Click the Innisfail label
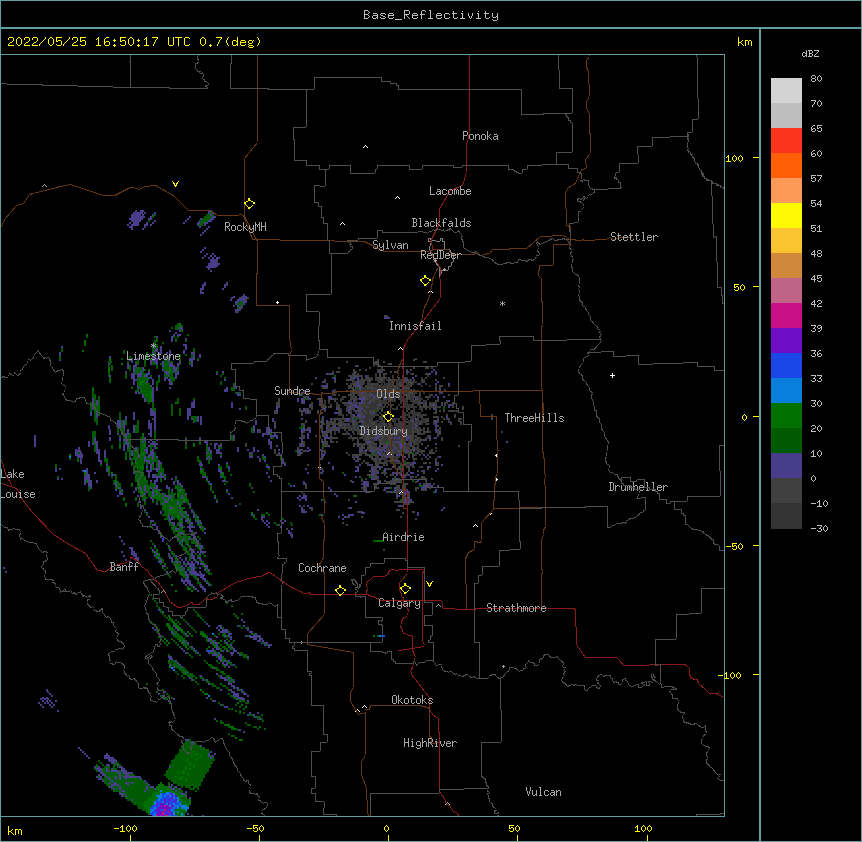The height and width of the screenshot is (842, 862). (x=415, y=326)
